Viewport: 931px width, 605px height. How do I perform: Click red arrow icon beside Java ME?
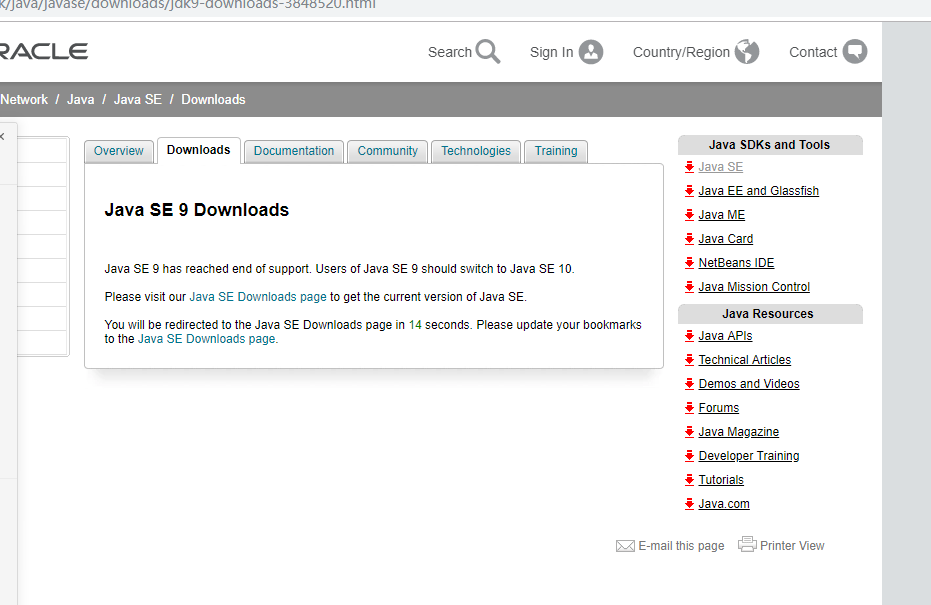689,215
